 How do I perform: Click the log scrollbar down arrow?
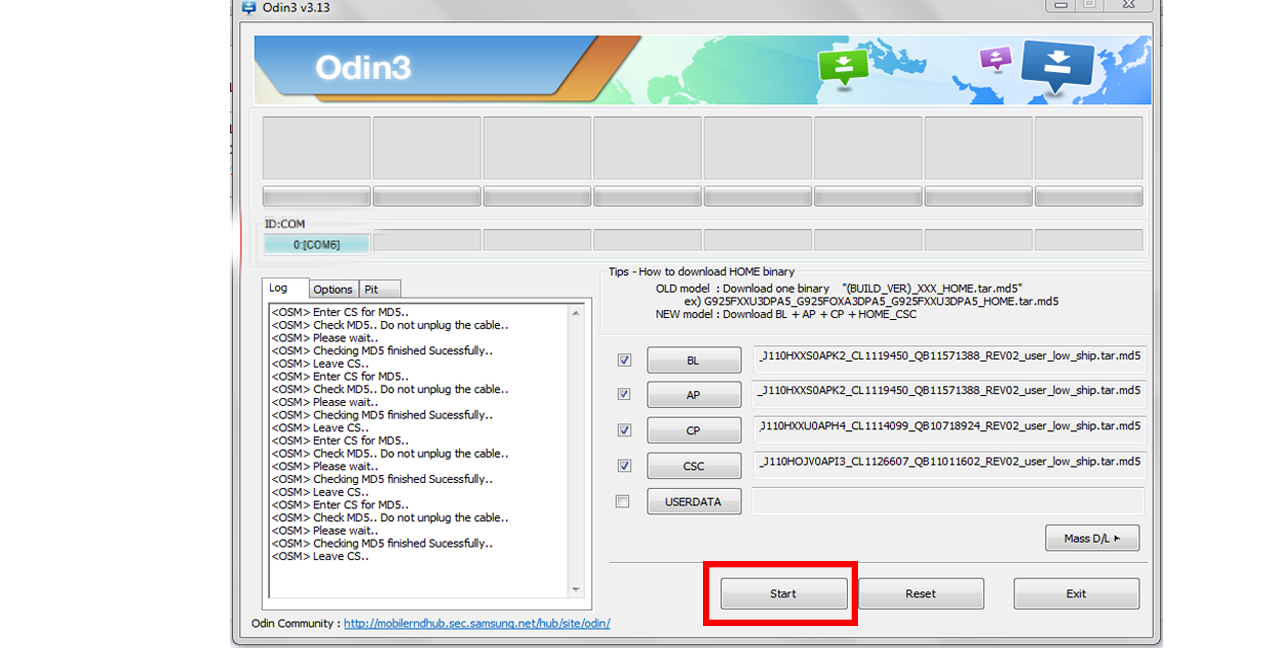(576, 590)
